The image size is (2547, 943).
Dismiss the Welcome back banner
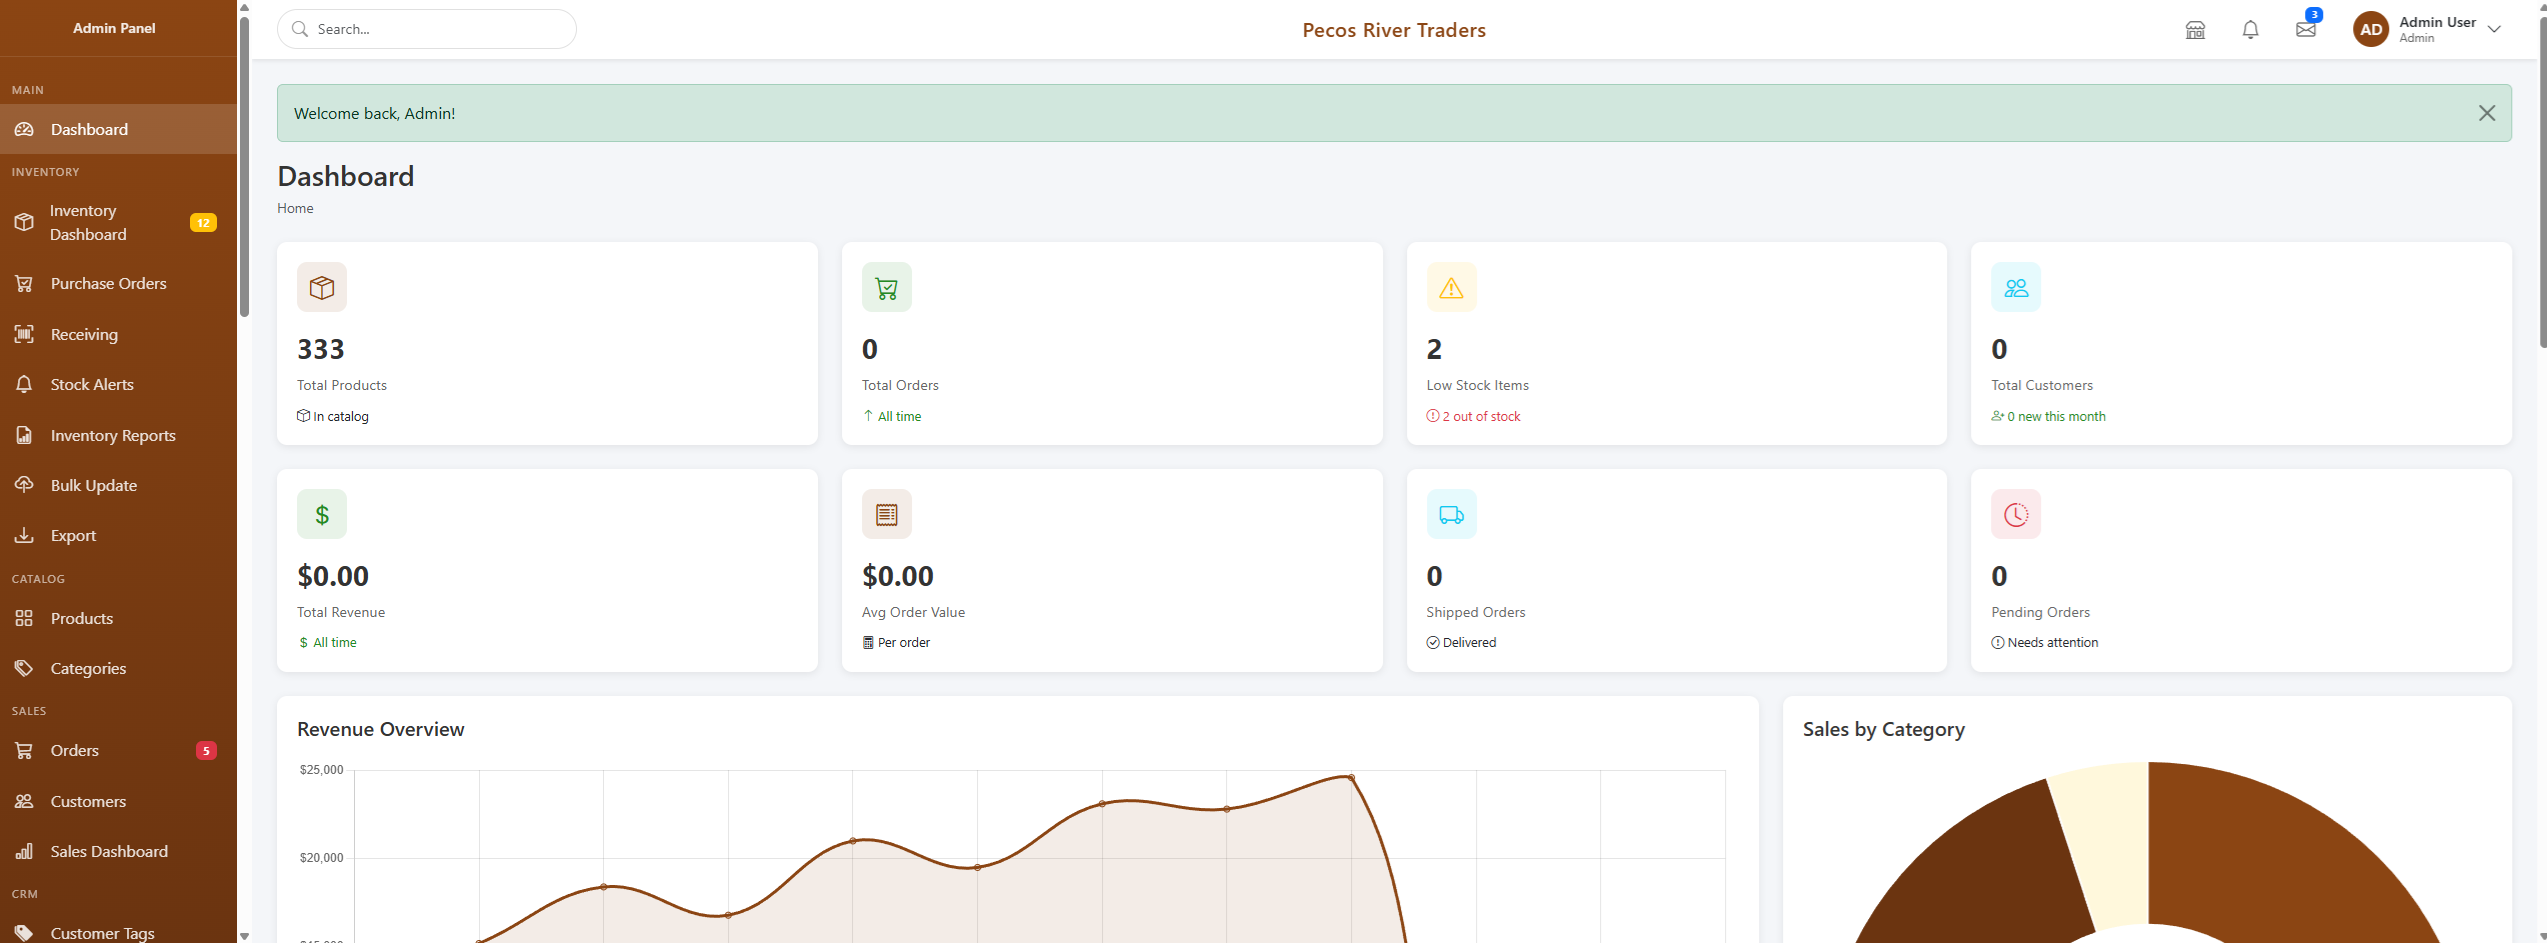point(2487,113)
